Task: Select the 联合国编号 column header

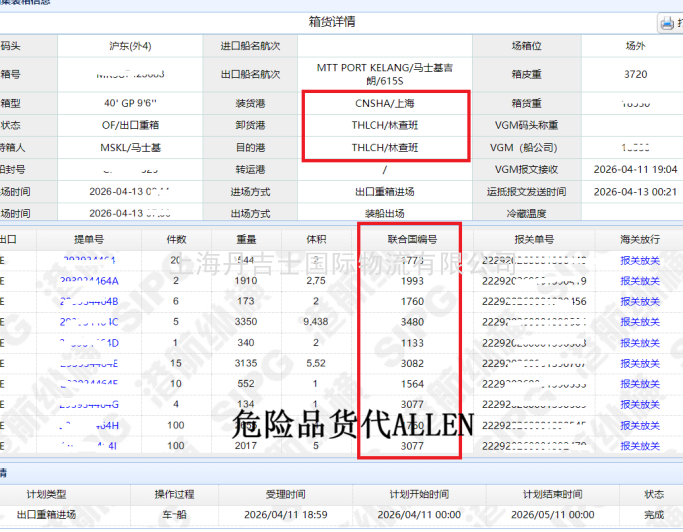Action: pyautogui.click(x=413, y=240)
